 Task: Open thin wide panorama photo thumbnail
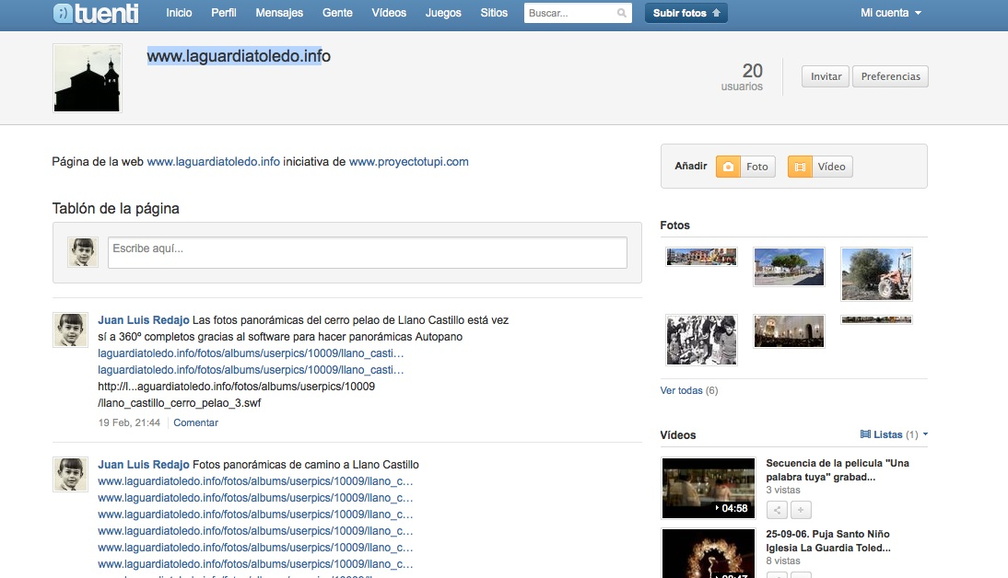[x=876, y=320]
